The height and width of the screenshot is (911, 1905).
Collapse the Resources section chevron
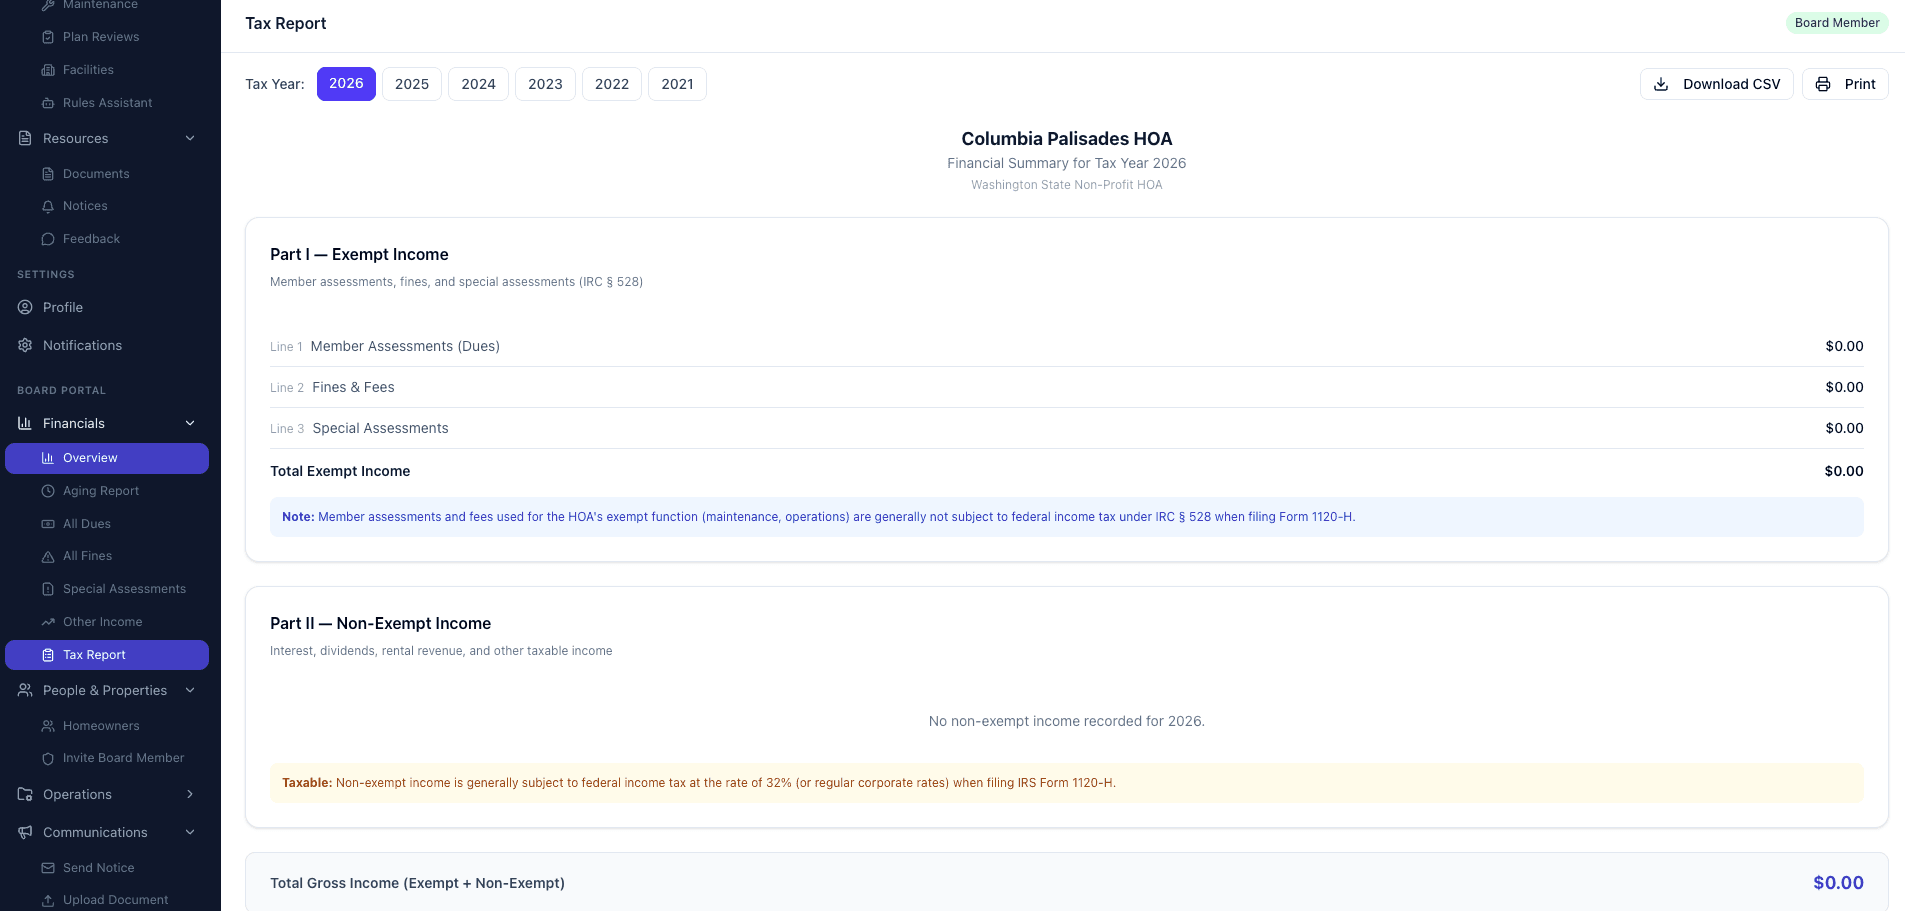tap(190, 138)
